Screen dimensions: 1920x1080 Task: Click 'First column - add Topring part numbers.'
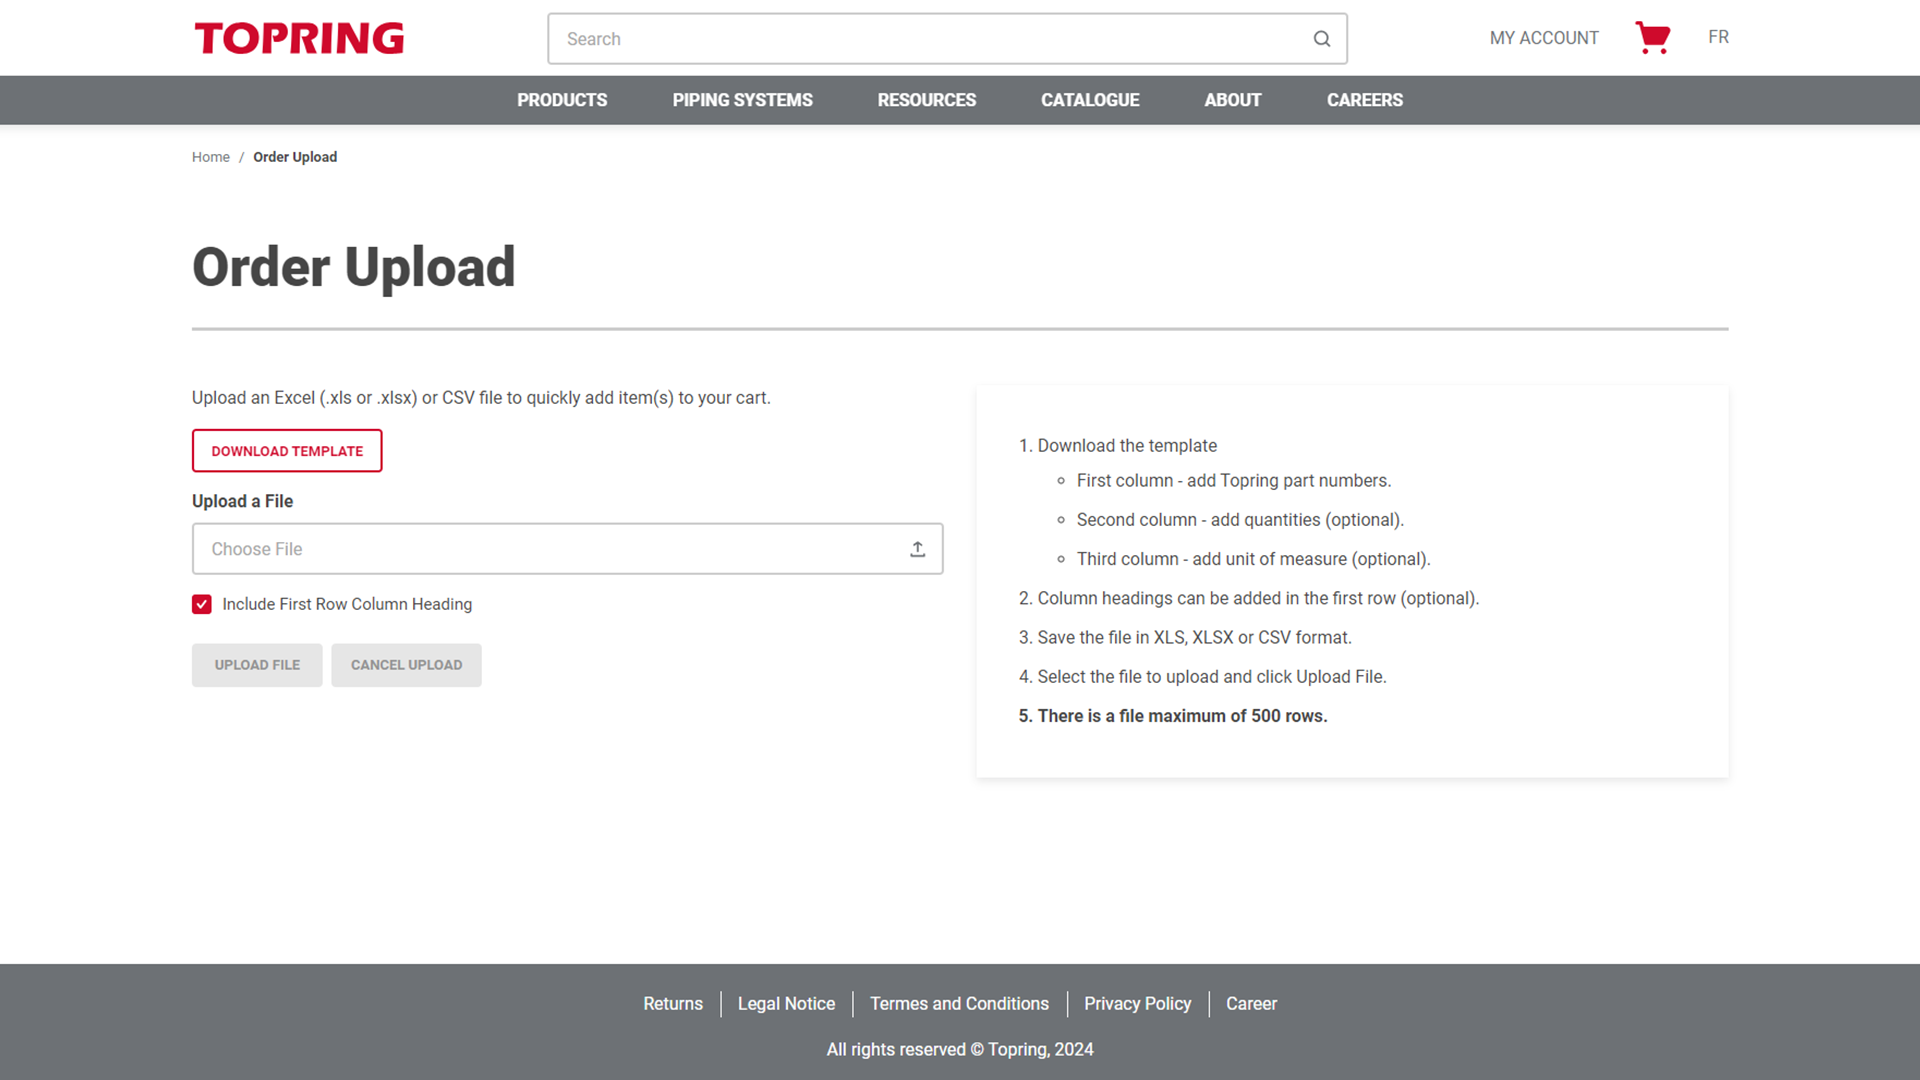(1233, 481)
